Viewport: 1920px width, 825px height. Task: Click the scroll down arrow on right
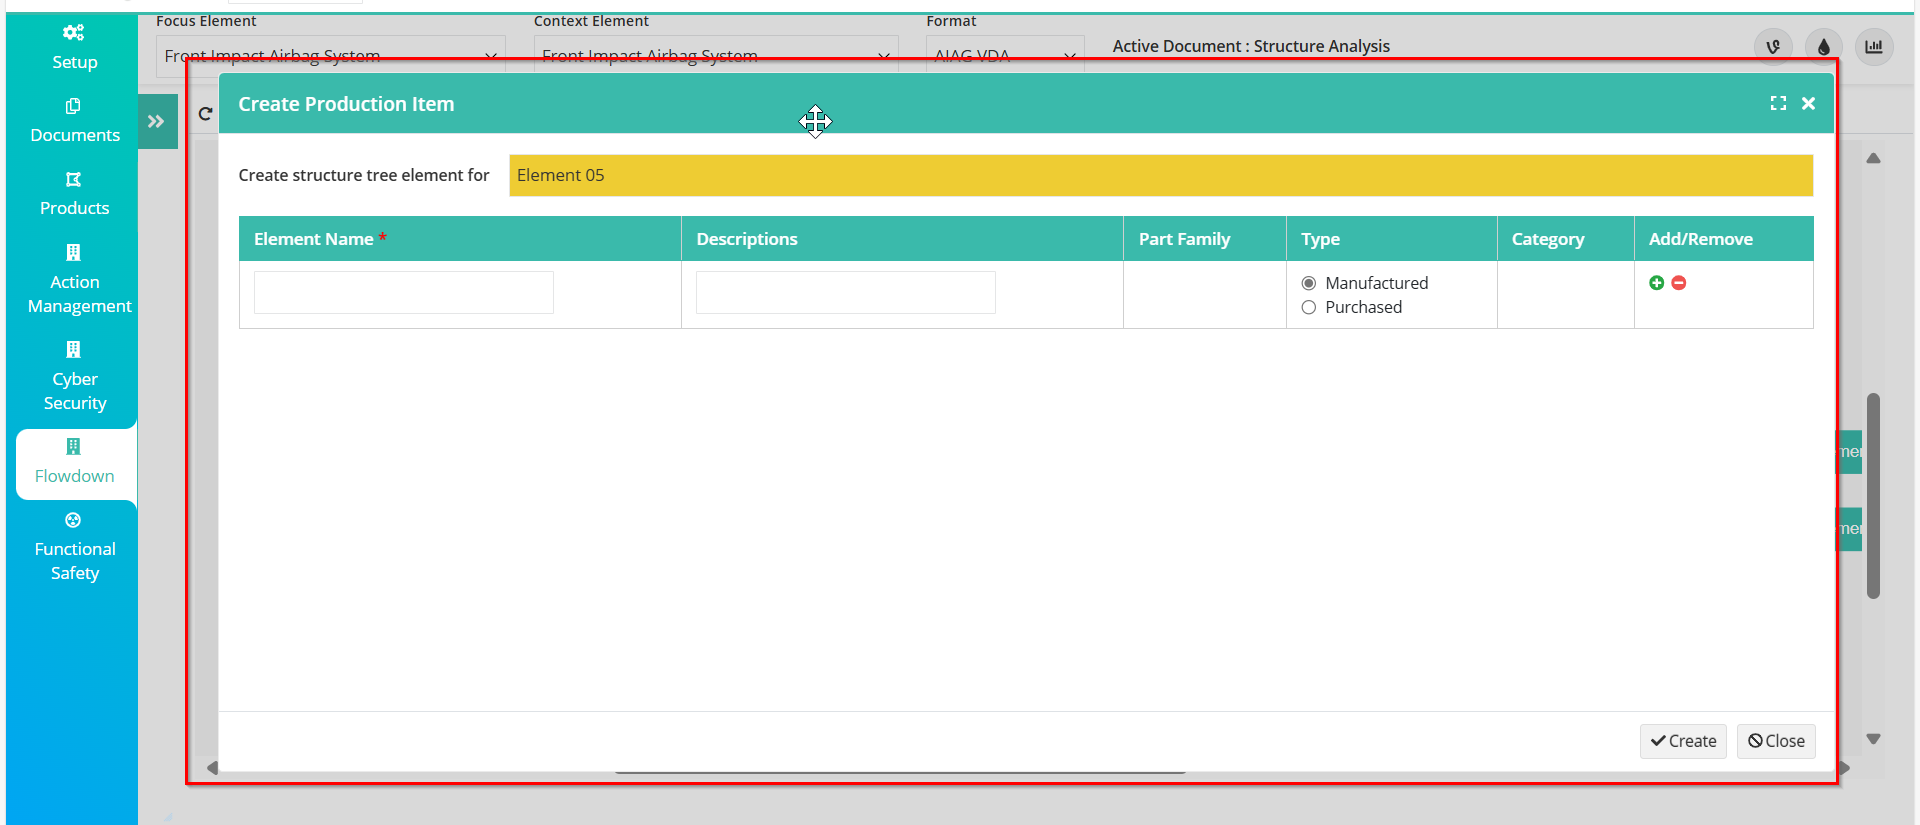tap(1874, 739)
